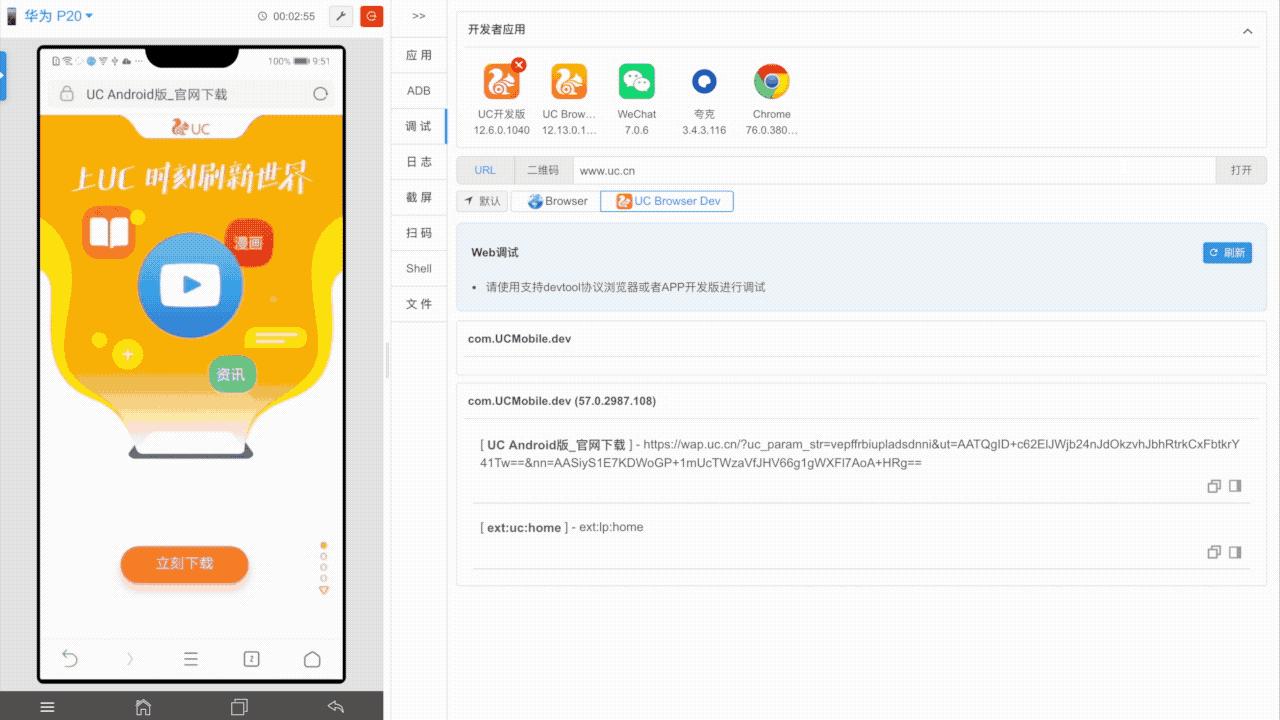The width and height of the screenshot is (1280, 720).
Task: Collapse the side menu with >> button
Action: (x=419, y=16)
